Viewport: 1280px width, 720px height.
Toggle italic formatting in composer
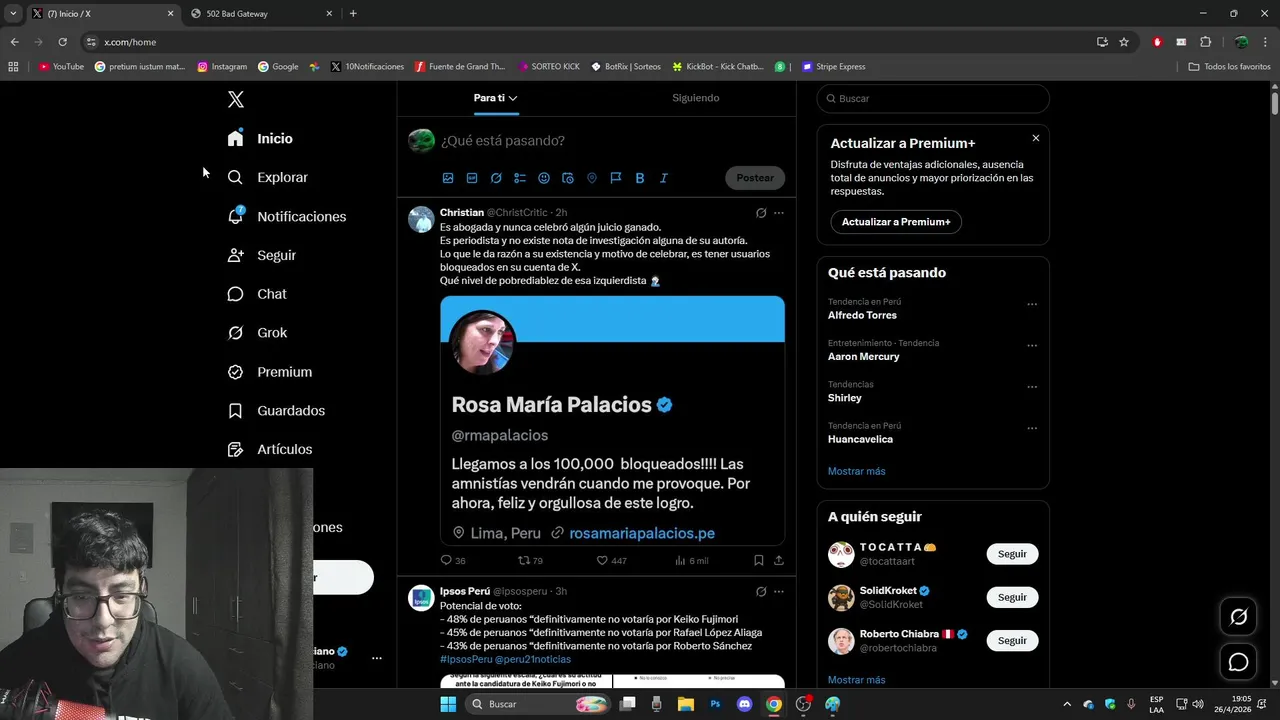tap(664, 178)
